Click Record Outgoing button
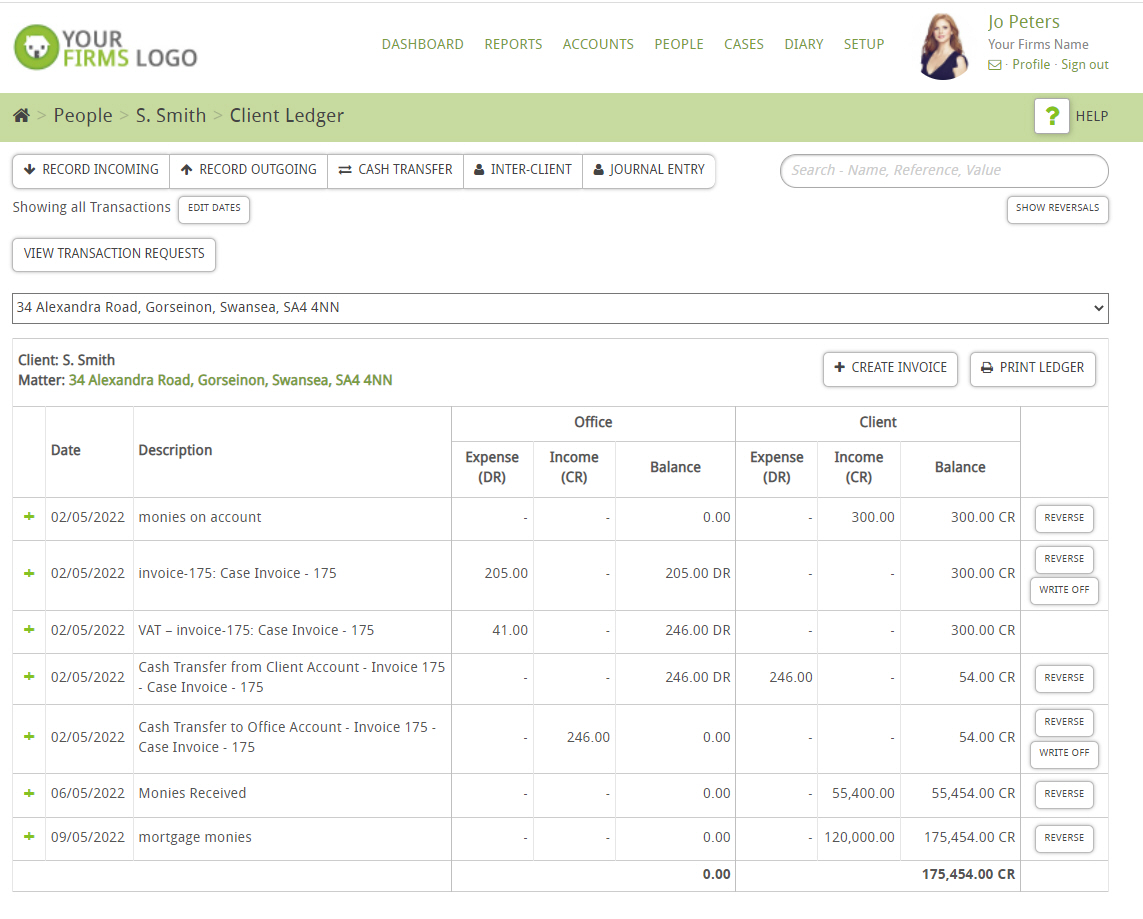Image resolution: width=1143 pixels, height=919 pixels. click(248, 170)
